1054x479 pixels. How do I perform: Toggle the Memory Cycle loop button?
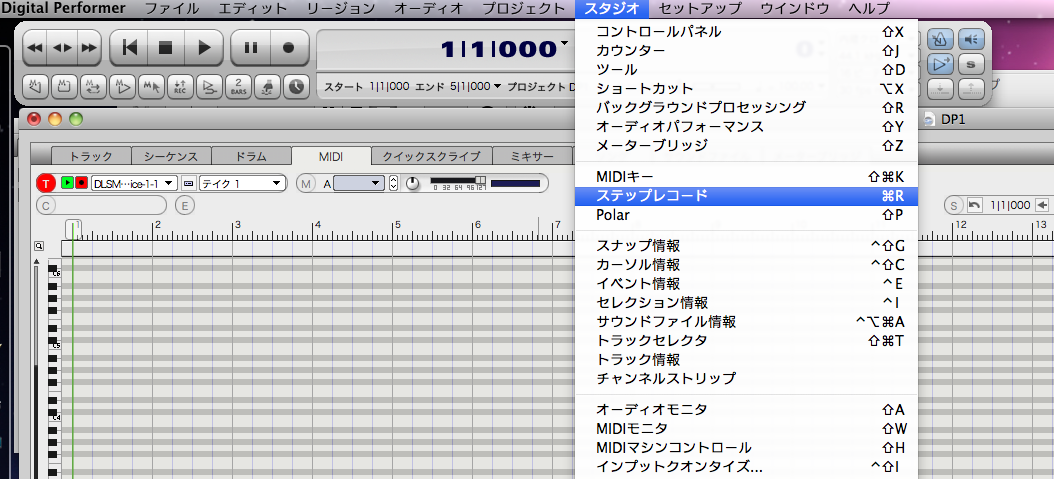click(93, 86)
